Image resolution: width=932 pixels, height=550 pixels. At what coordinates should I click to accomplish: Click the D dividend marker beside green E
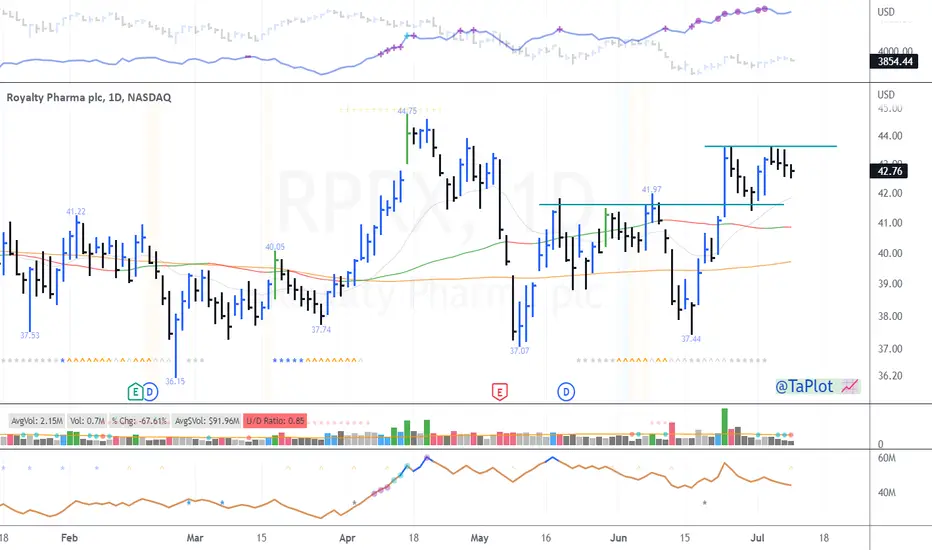(x=150, y=391)
